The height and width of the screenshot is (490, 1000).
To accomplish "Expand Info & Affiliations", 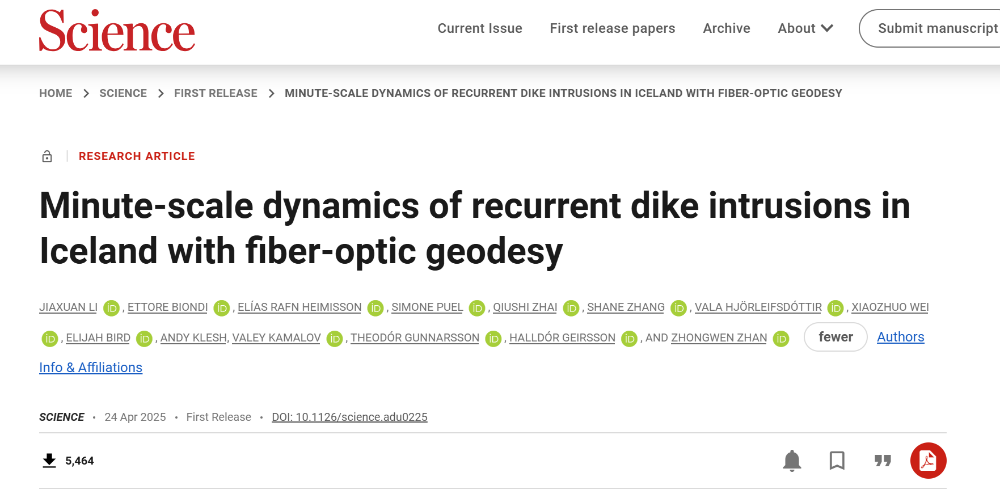I will point(91,367).
